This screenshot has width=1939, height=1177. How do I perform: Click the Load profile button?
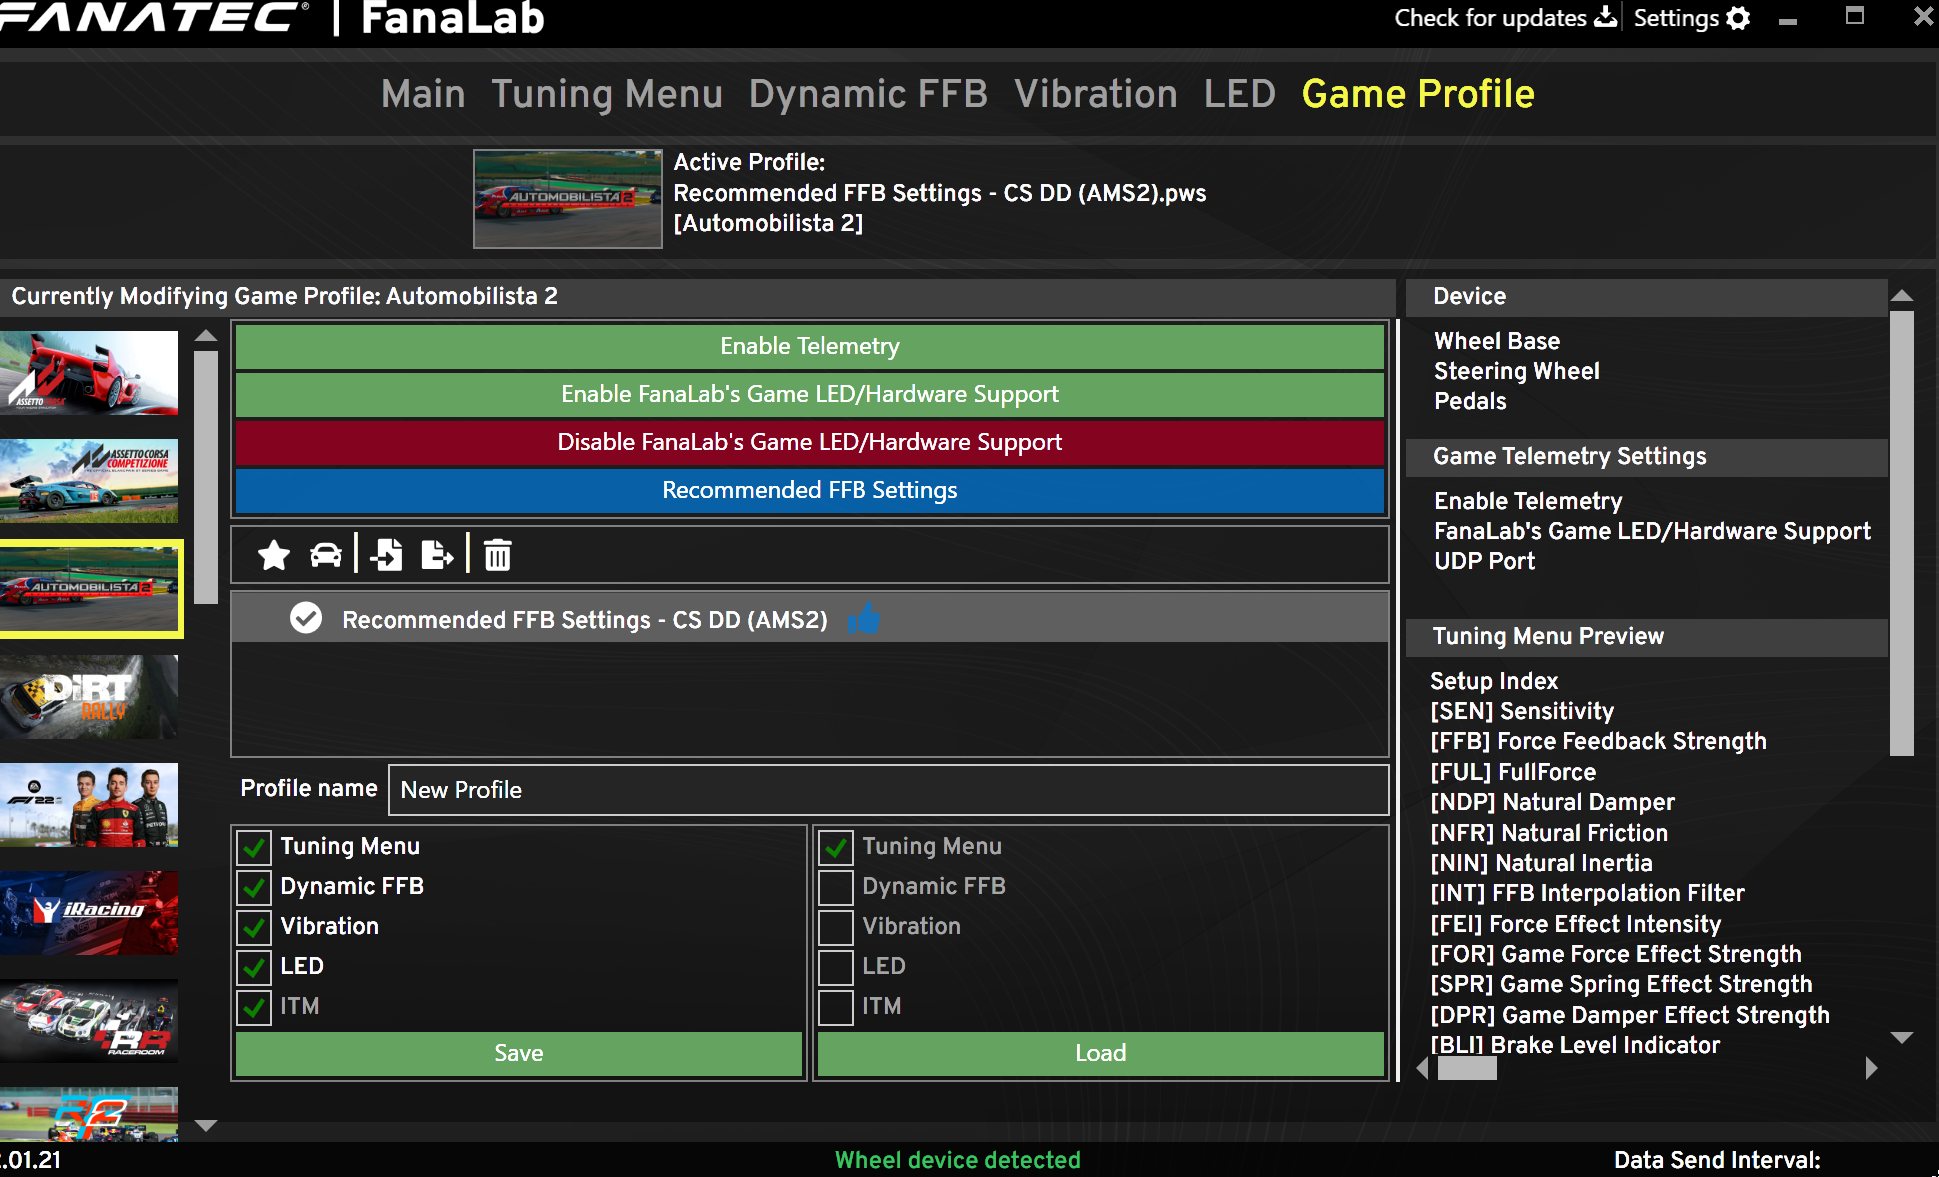[x=1101, y=1053]
